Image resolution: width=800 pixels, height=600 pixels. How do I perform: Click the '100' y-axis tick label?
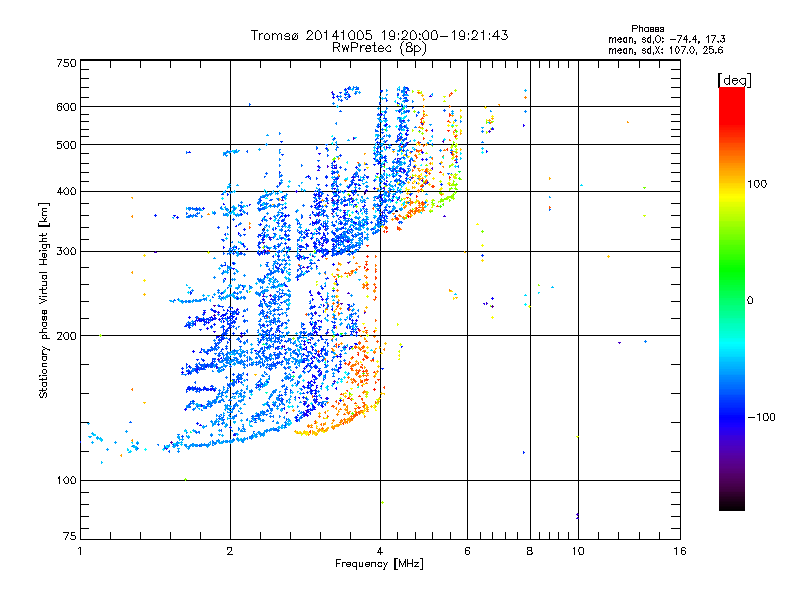click(66, 481)
